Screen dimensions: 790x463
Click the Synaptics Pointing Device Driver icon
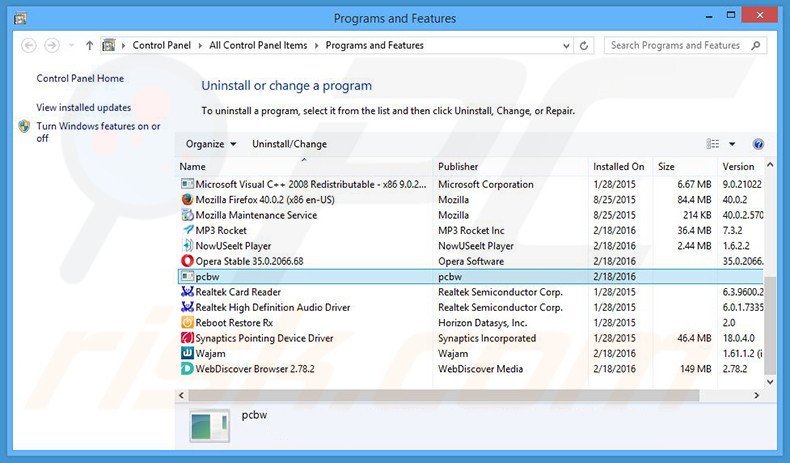[x=187, y=338]
